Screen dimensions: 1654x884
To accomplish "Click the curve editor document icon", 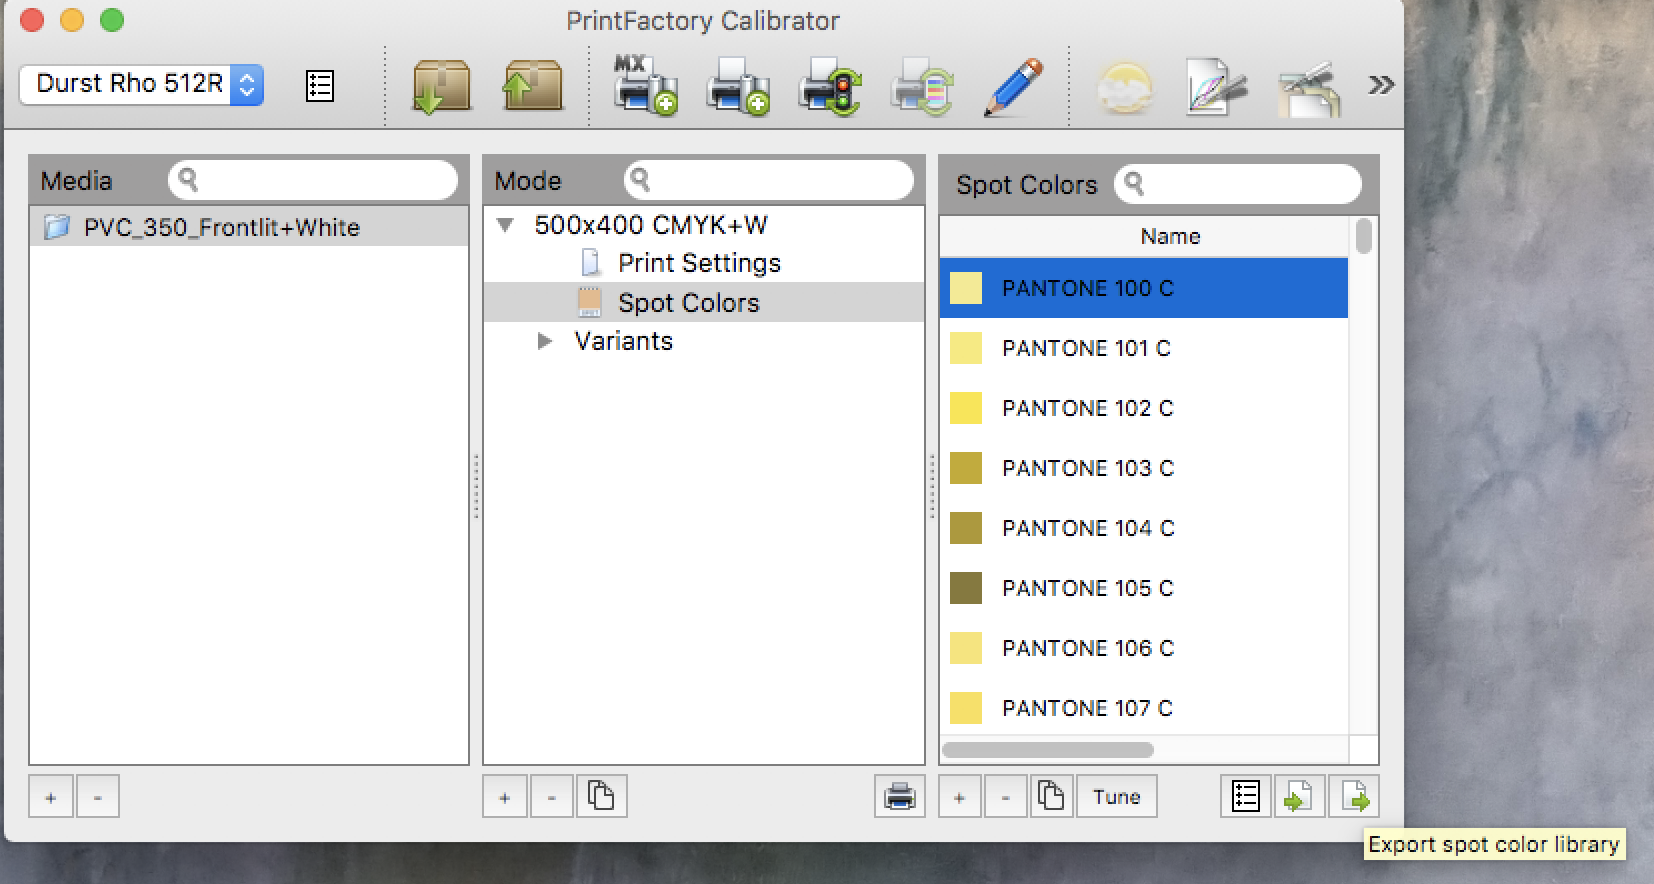I will click(x=1216, y=87).
